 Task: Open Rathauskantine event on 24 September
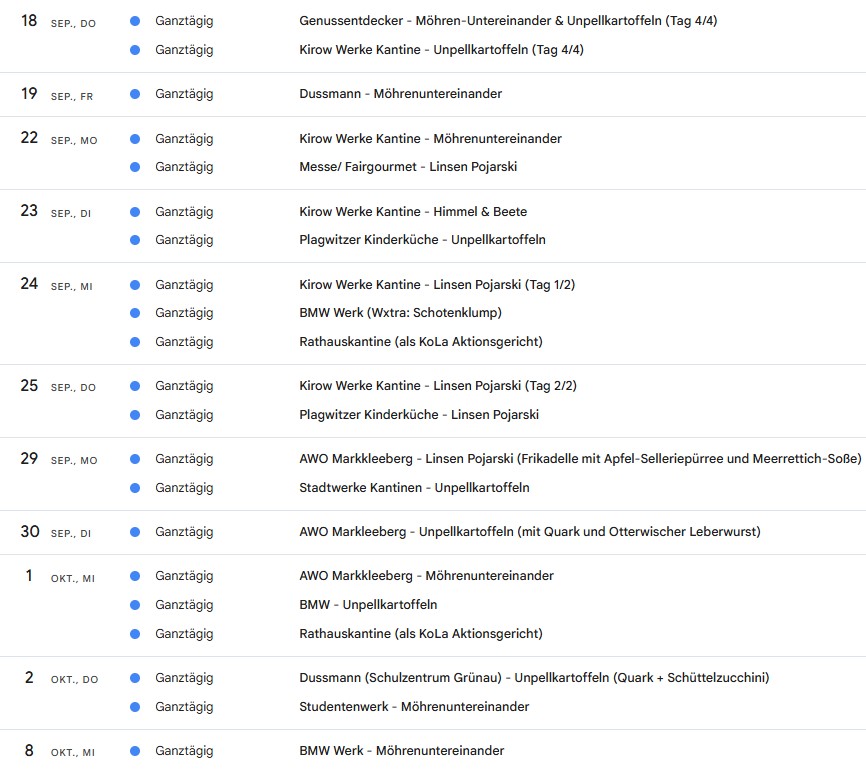tap(420, 342)
